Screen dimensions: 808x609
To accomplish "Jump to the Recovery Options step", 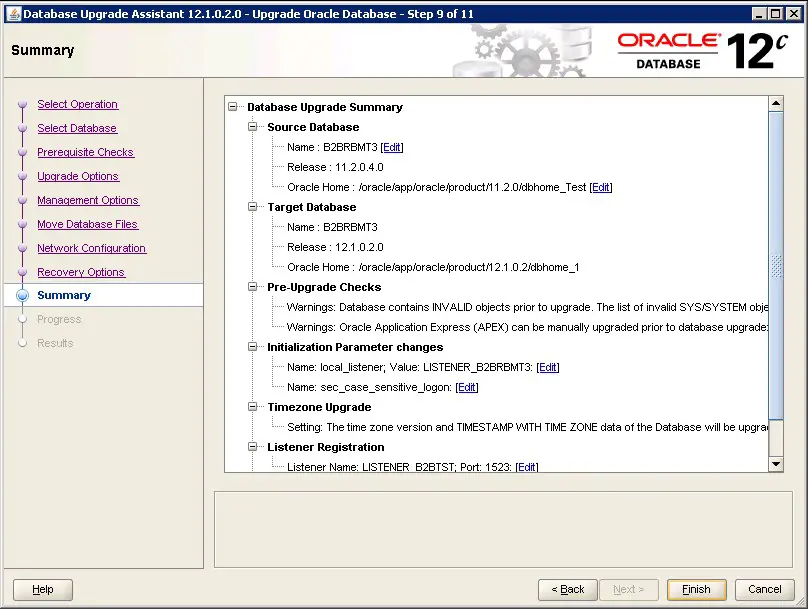I will (x=81, y=272).
